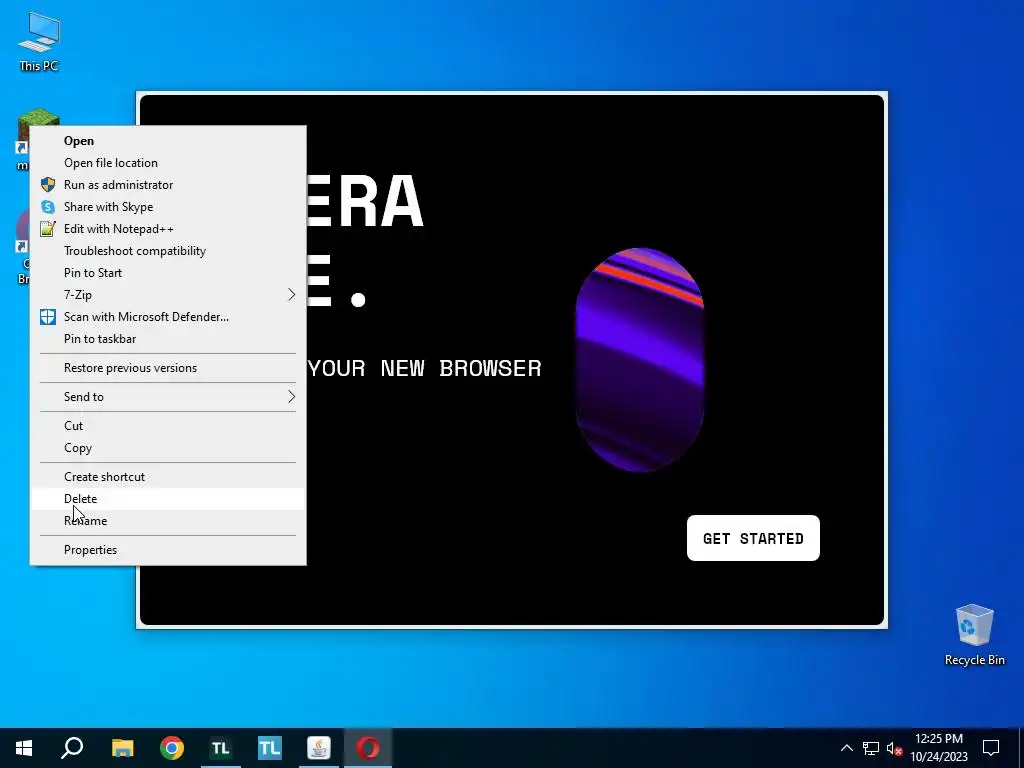Click Share with Skype entry
This screenshot has width=1024, height=768.
pyautogui.click(x=168, y=206)
